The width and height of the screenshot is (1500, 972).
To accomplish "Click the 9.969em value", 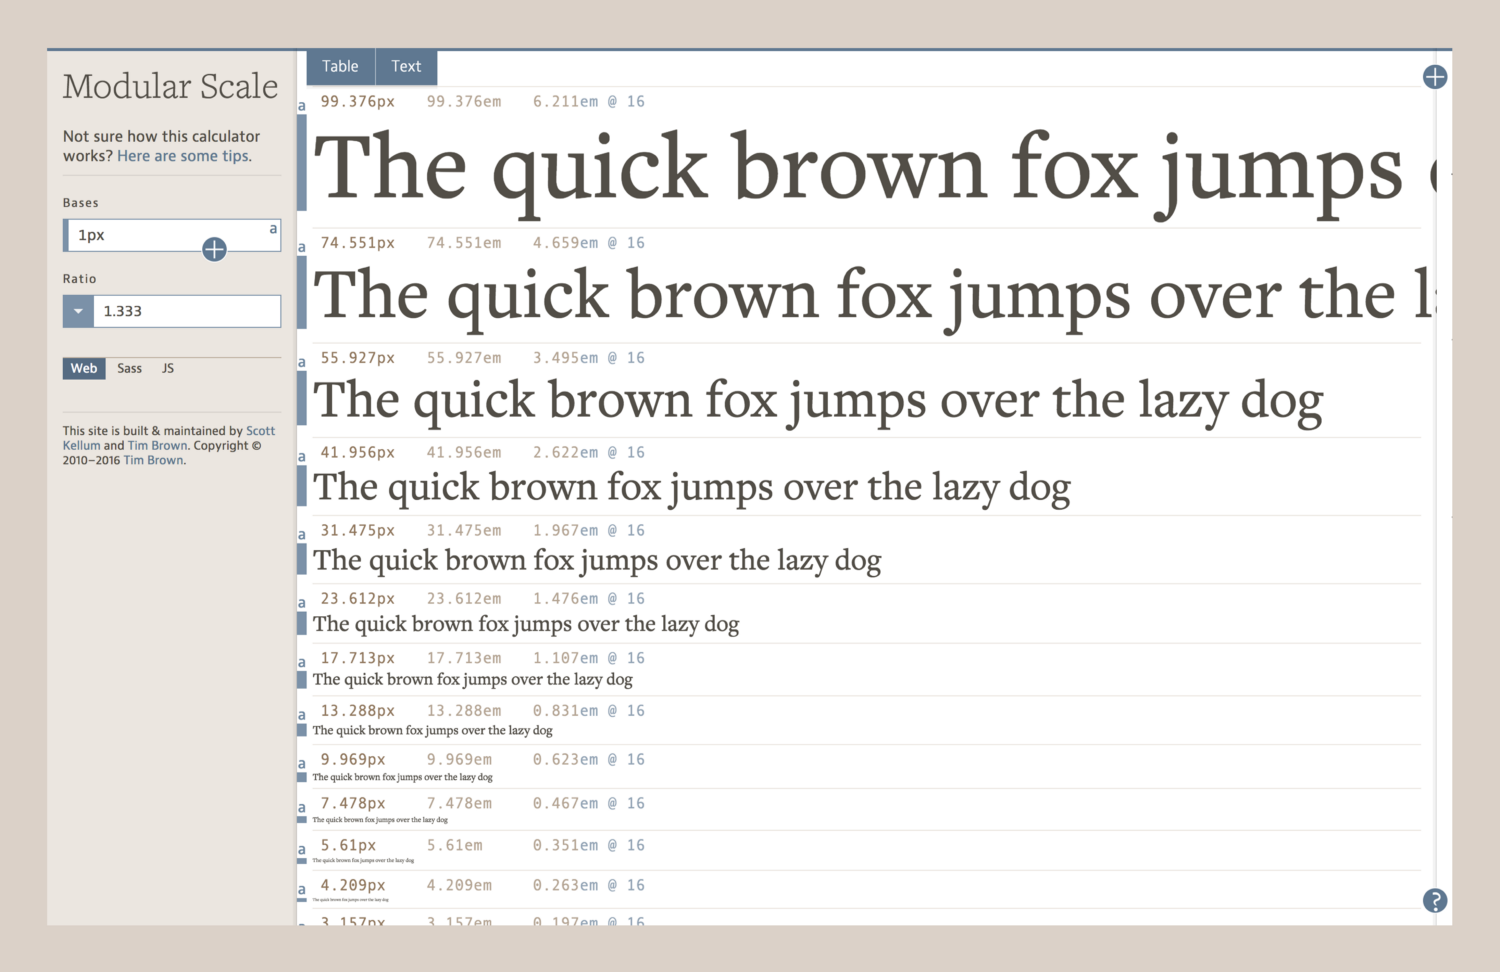I will (x=459, y=760).
